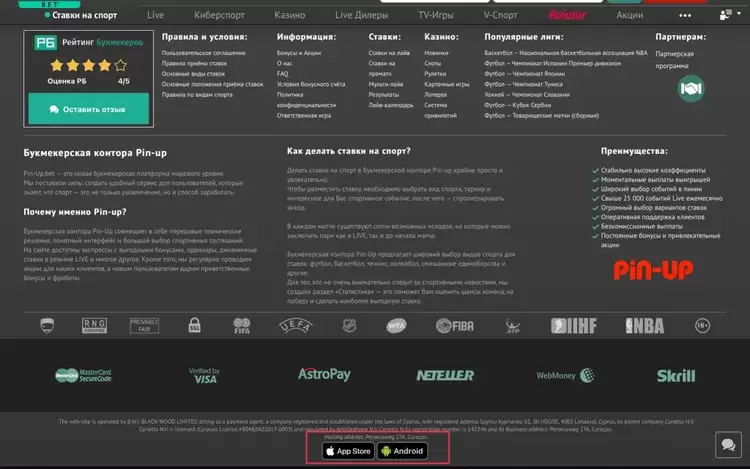Open Бонусы и Акции link
The height and width of the screenshot is (469, 750).
tap(299, 53)
